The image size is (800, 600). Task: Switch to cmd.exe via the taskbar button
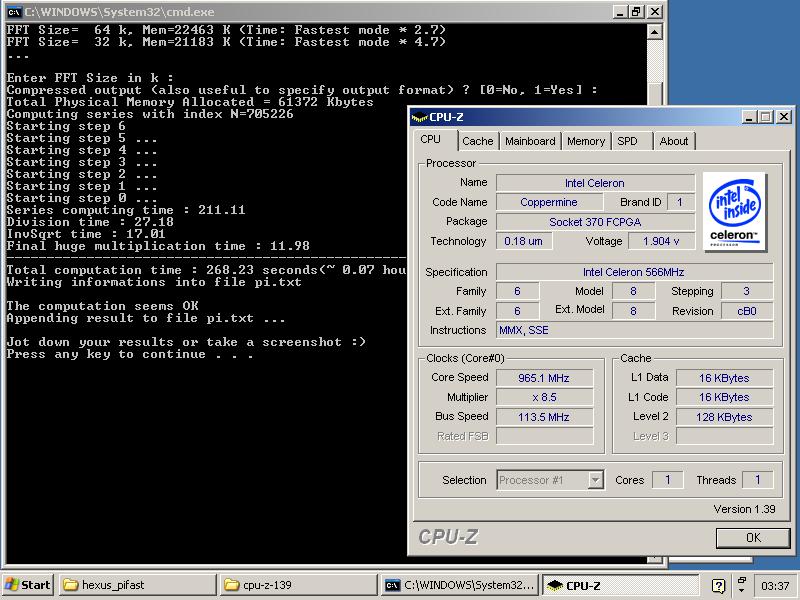460,585
